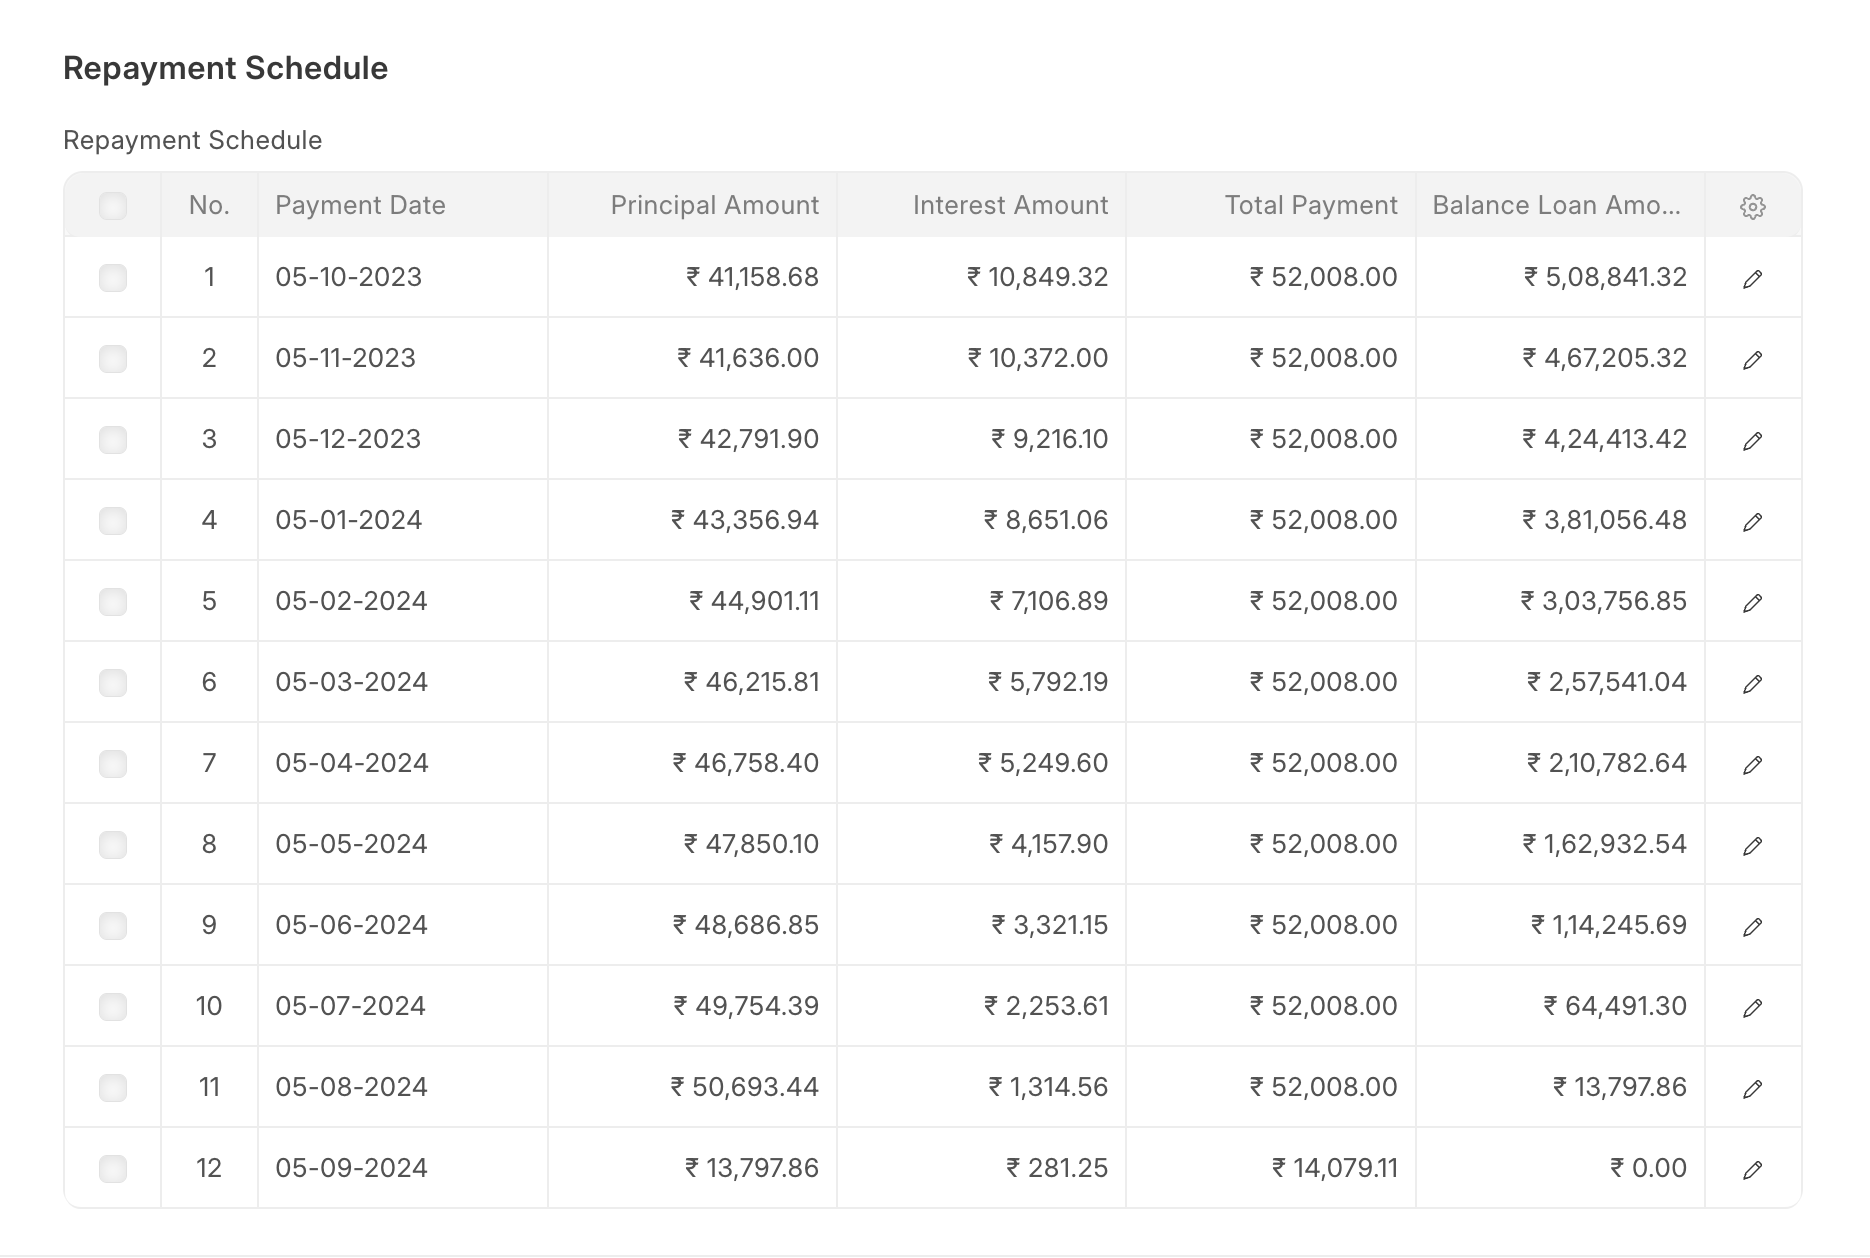Screen dimensions: 1870x1258
Task: Check the checkbox beside 05-08-2024
Action: pos(113,1087)
